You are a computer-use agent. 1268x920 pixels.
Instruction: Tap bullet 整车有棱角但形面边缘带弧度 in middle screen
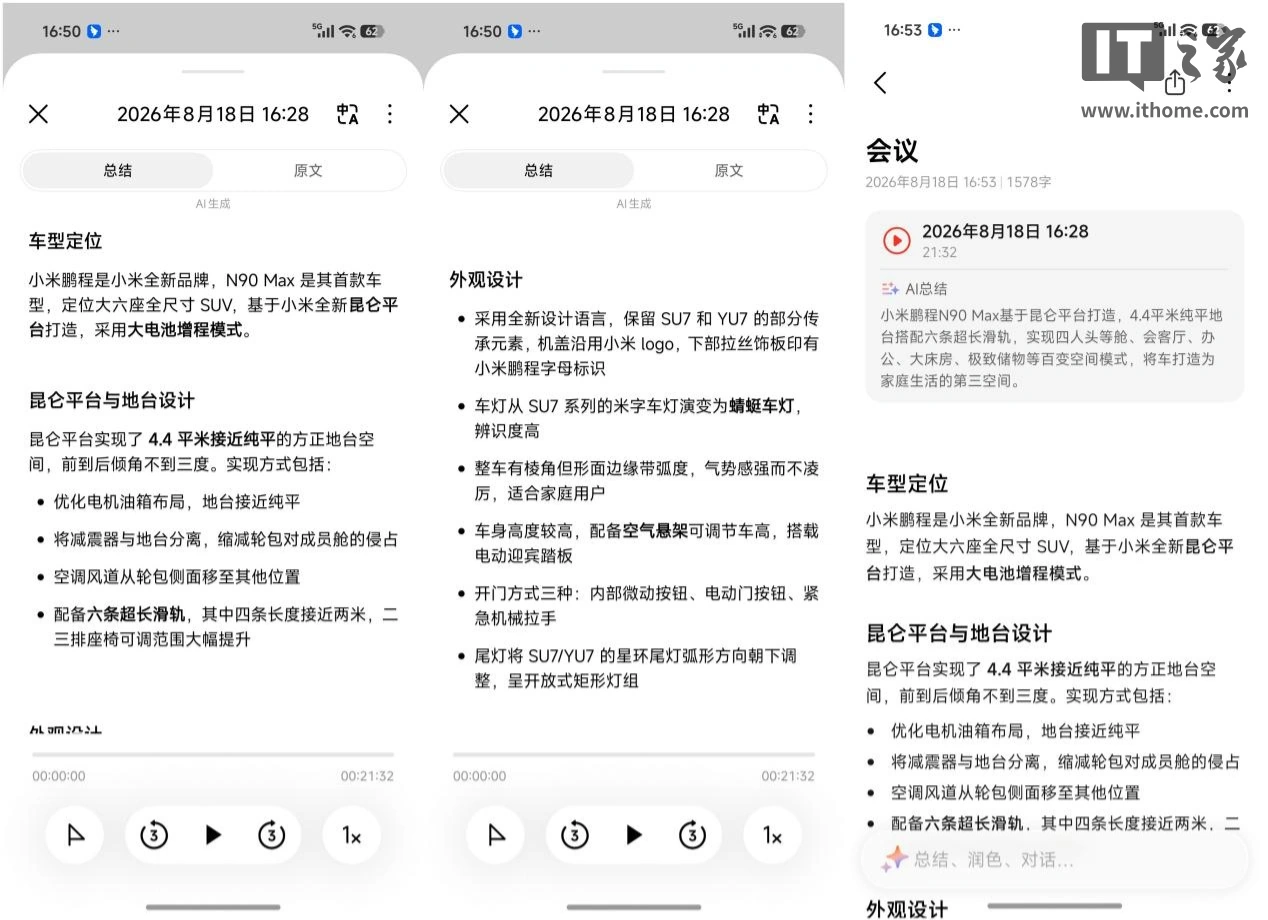647,481
